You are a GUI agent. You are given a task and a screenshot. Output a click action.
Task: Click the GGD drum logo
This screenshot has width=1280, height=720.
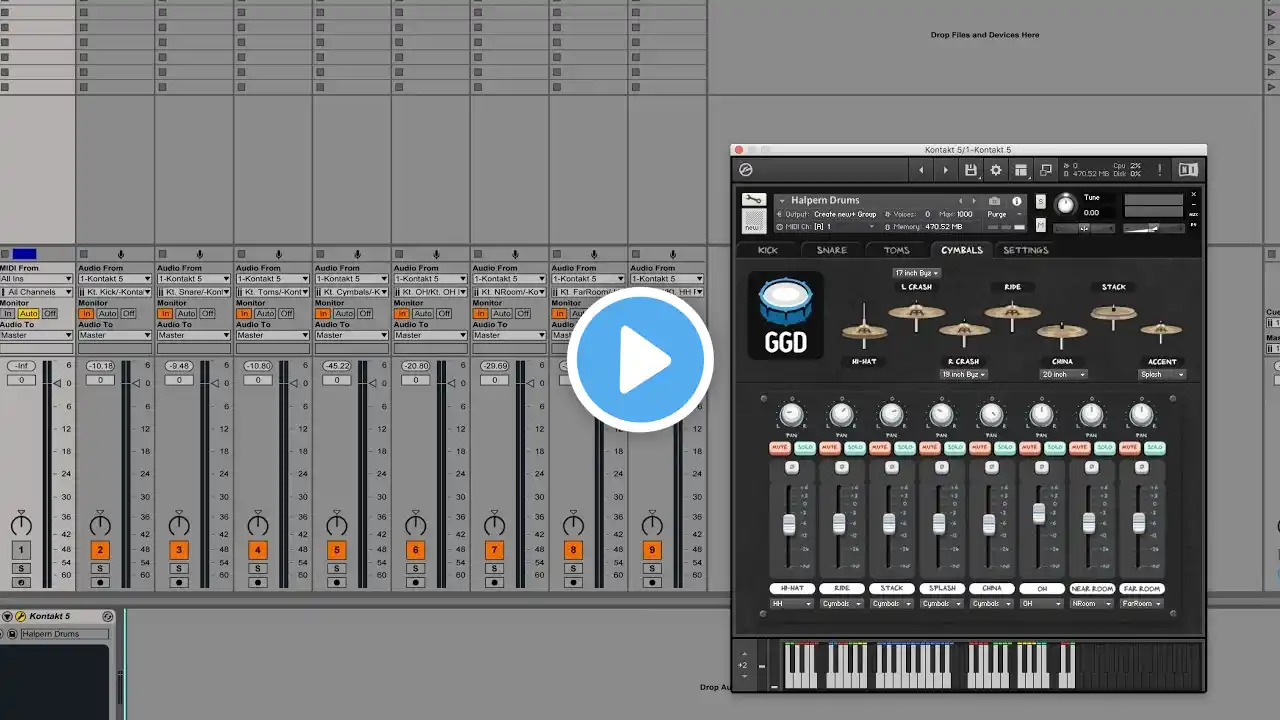click(786, 315)
